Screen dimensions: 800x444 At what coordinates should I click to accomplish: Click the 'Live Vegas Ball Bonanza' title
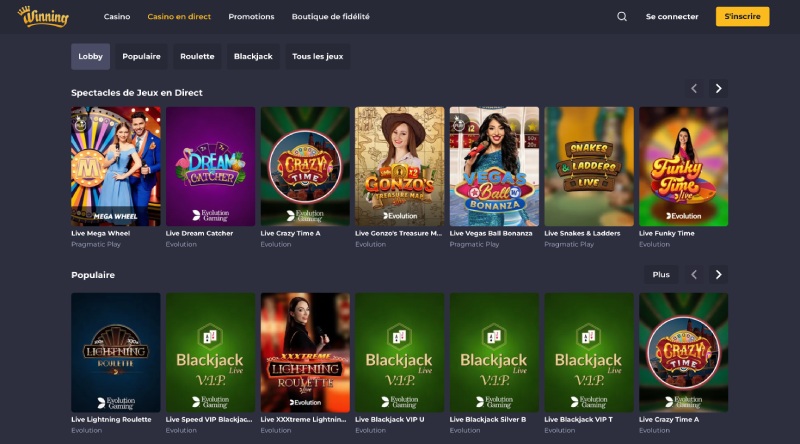pyautogui.click(x=491, y=233)
